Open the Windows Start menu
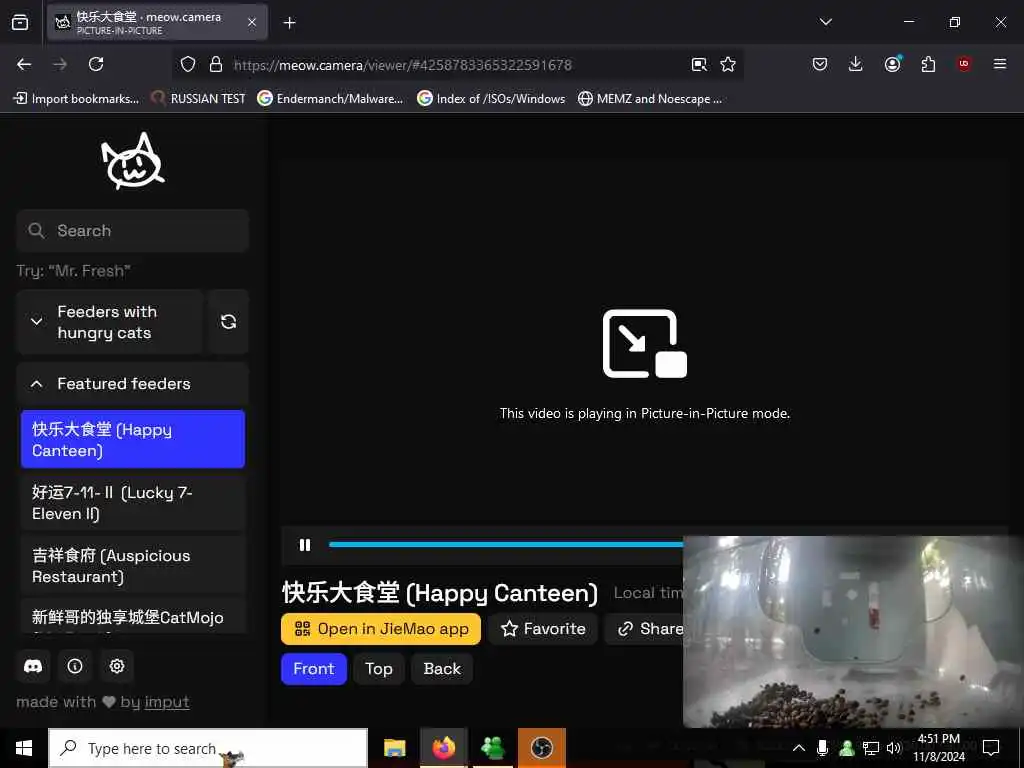This screenshot has width=1024, height=768. pos(24,748)
